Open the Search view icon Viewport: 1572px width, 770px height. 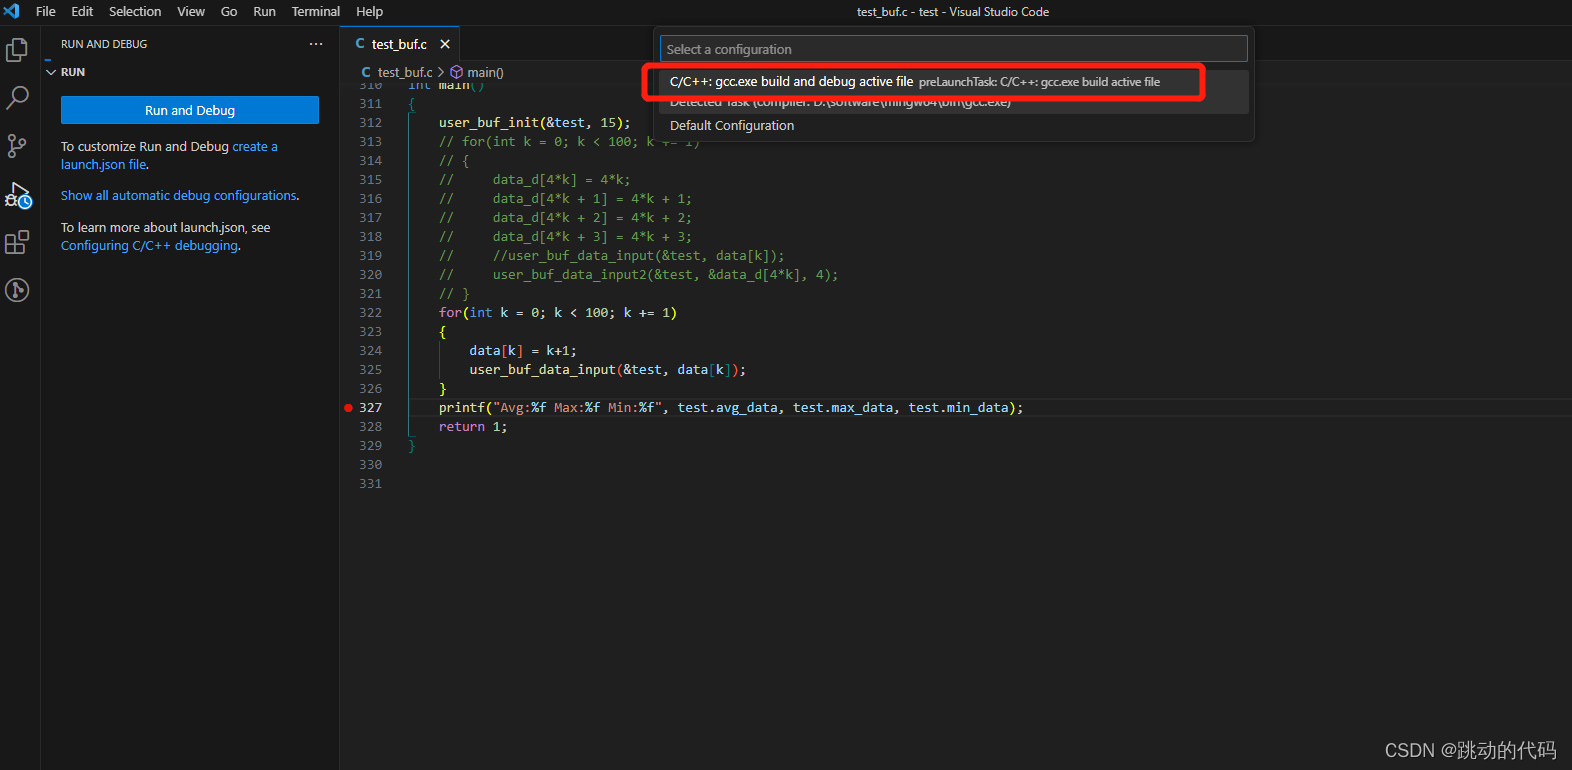(x=17, y=97)
